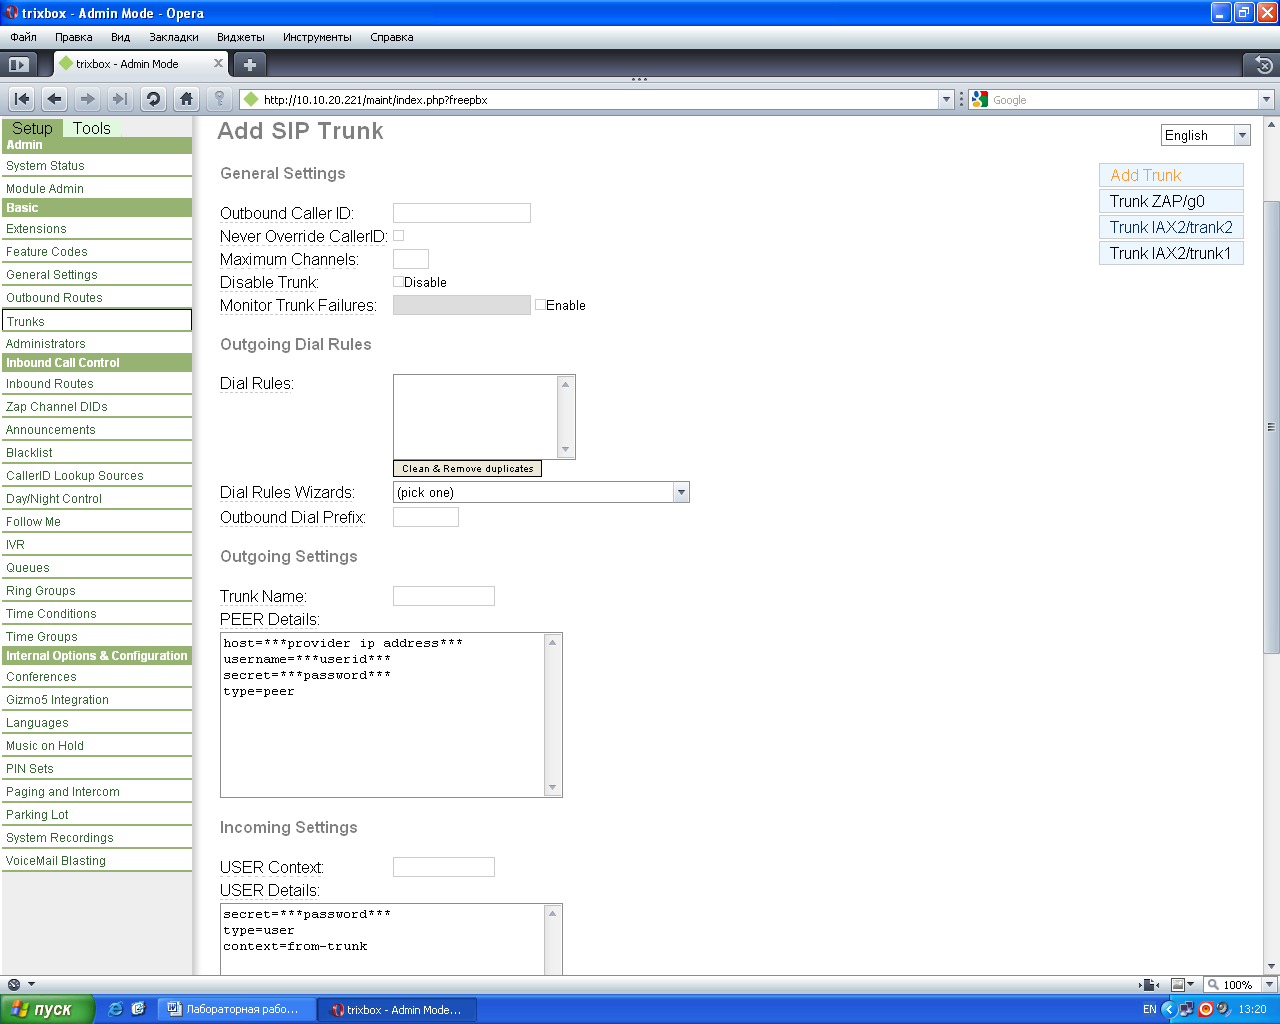Image resolution: width=1280 pixels, height=1024 pixels.
Task: Open the Виджеты menu
Action: click(241, 37)
